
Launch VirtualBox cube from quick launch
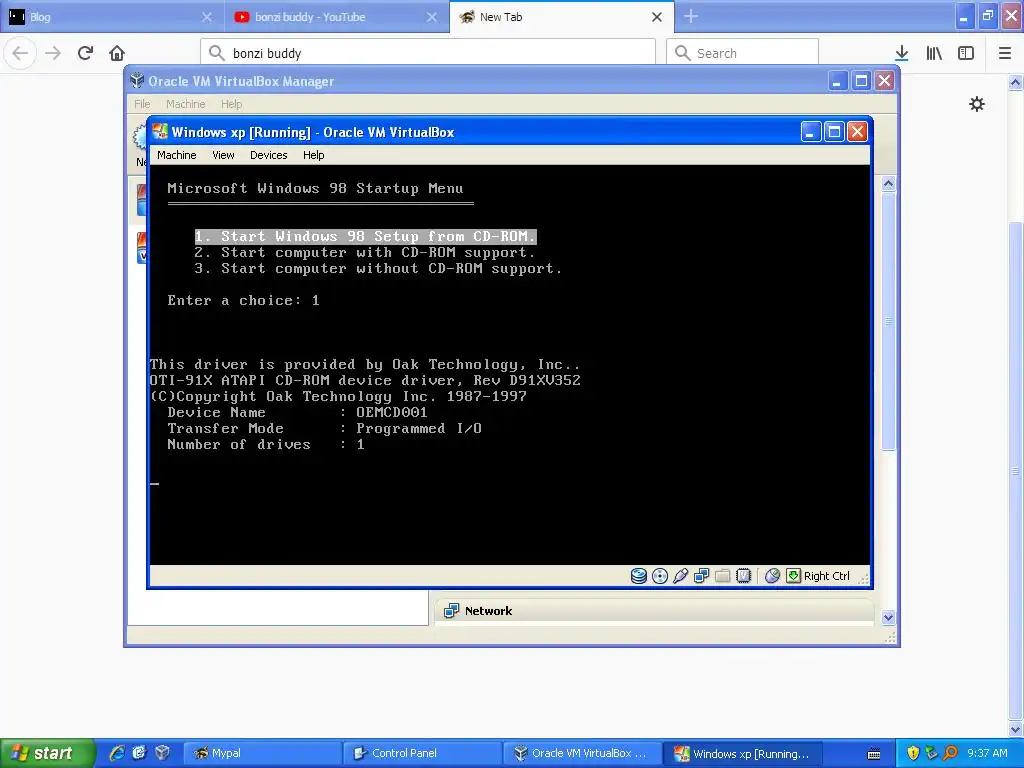(x=162, y=753)
